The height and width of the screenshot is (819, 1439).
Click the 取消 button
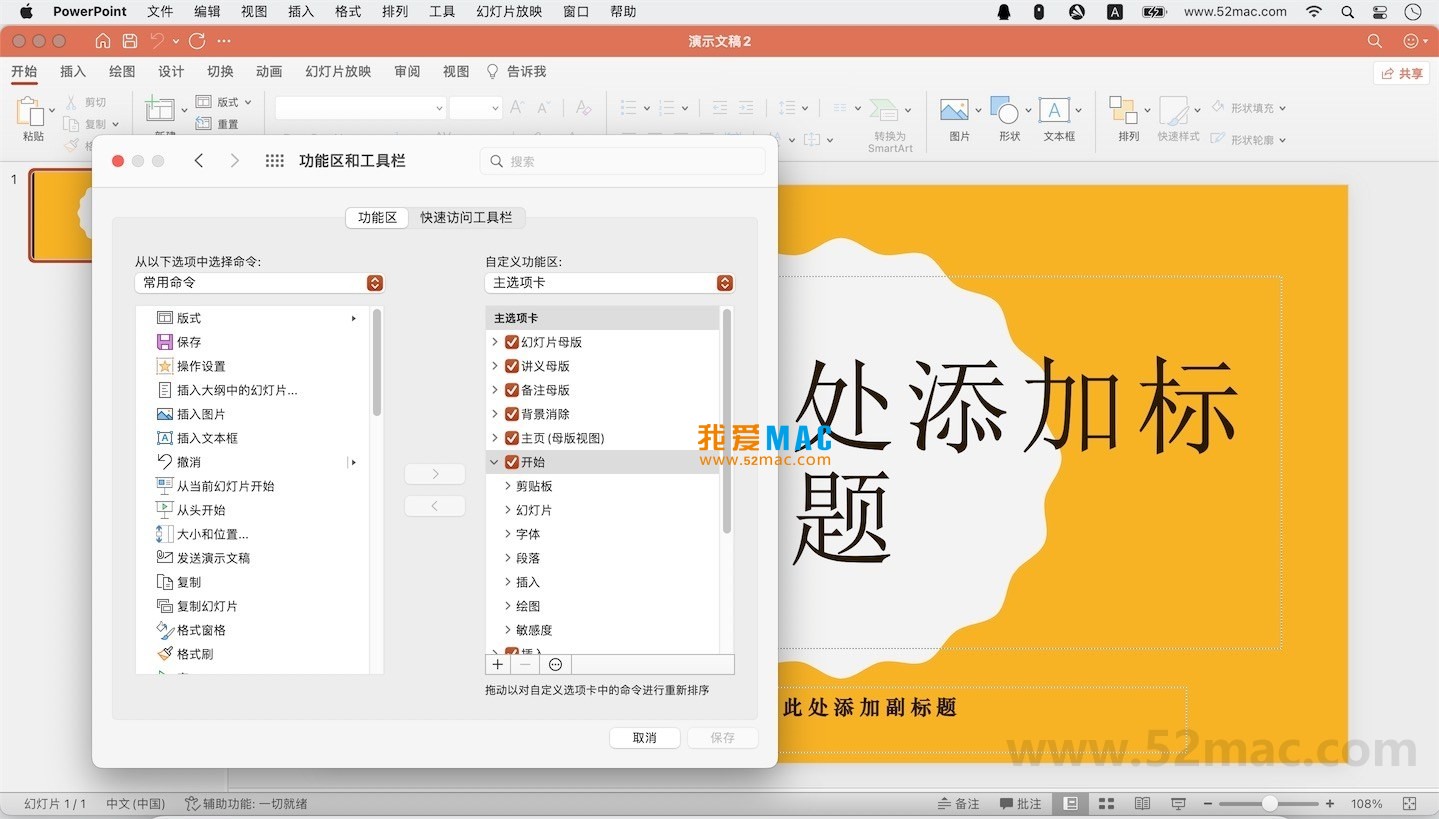pyautogui.click(x=645, y=738)
